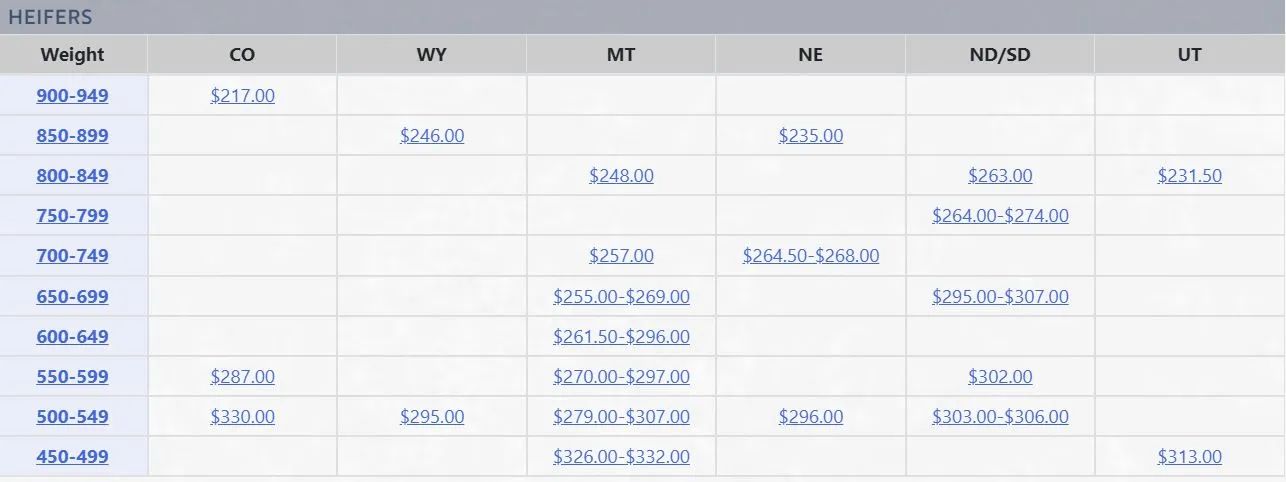The image size is (1286, 482).
Task: Click the 450-499 weight range link
Action: (72, 457)
